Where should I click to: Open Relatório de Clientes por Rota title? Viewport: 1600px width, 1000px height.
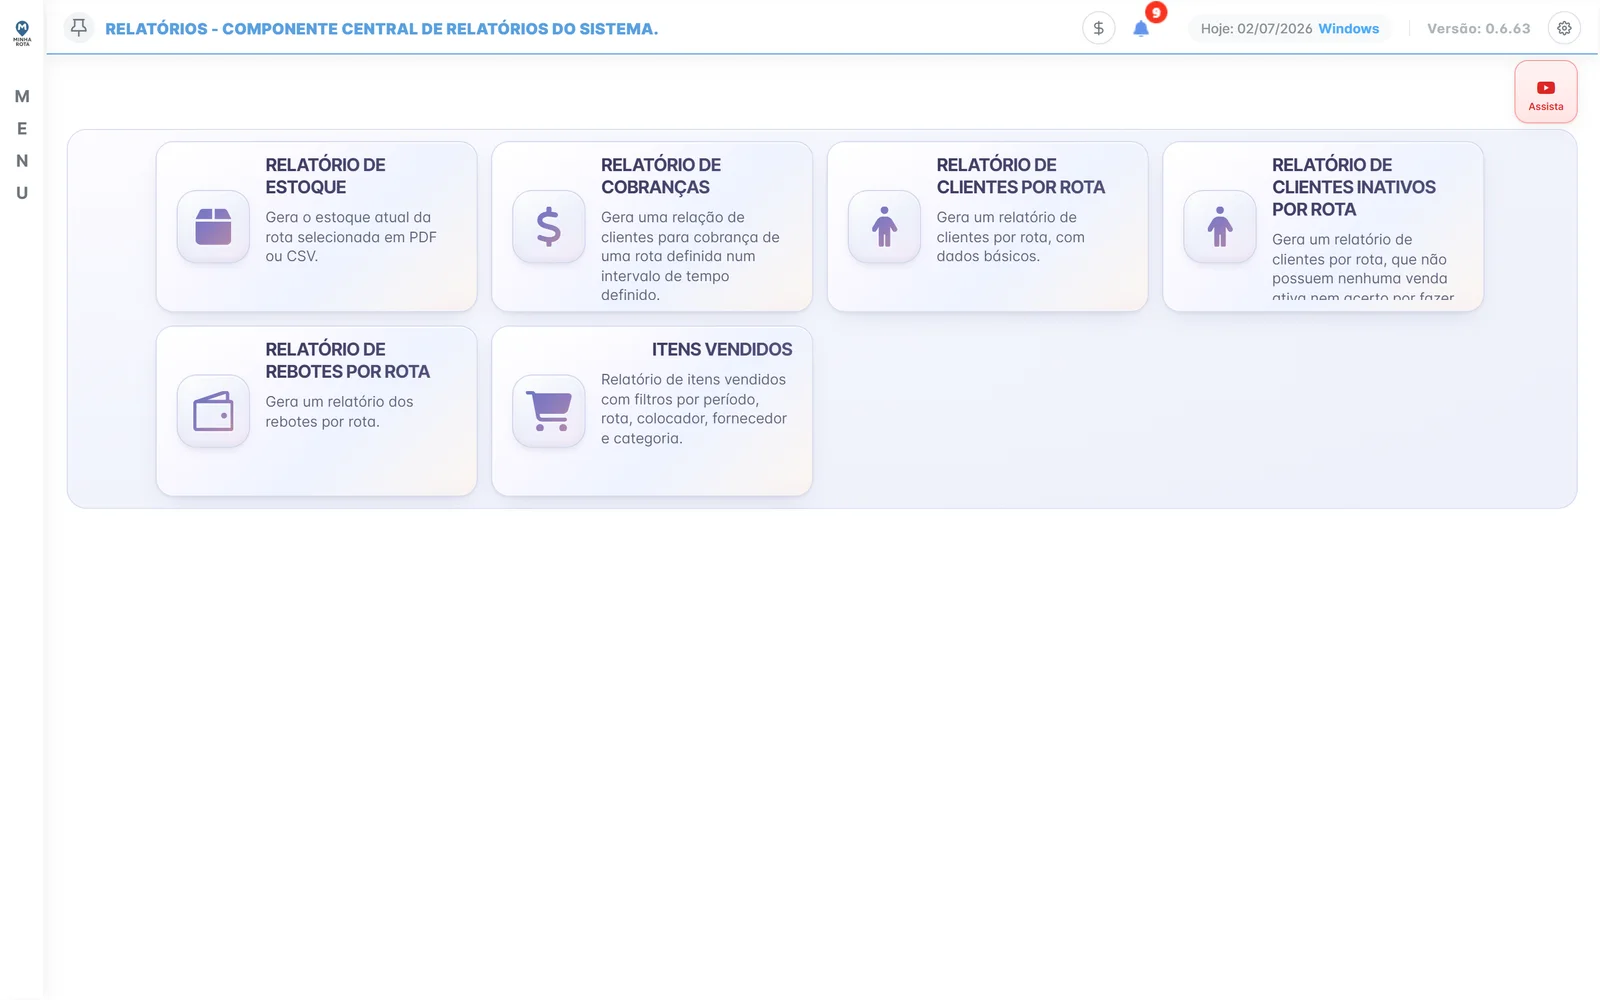coord(1021,176)
